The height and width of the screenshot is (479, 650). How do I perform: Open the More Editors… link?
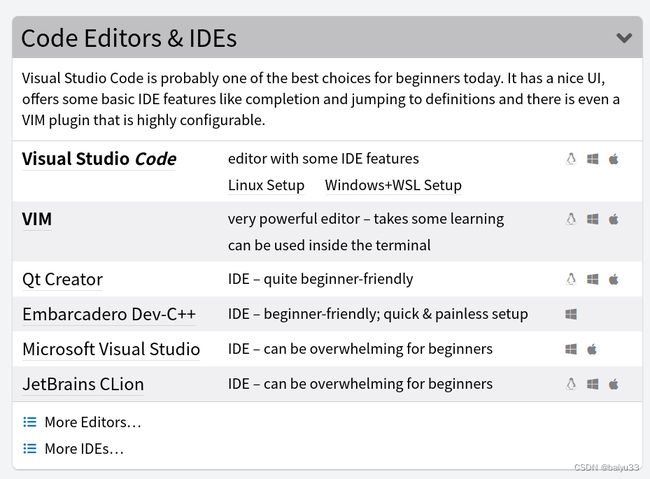(x=93, y=422)
